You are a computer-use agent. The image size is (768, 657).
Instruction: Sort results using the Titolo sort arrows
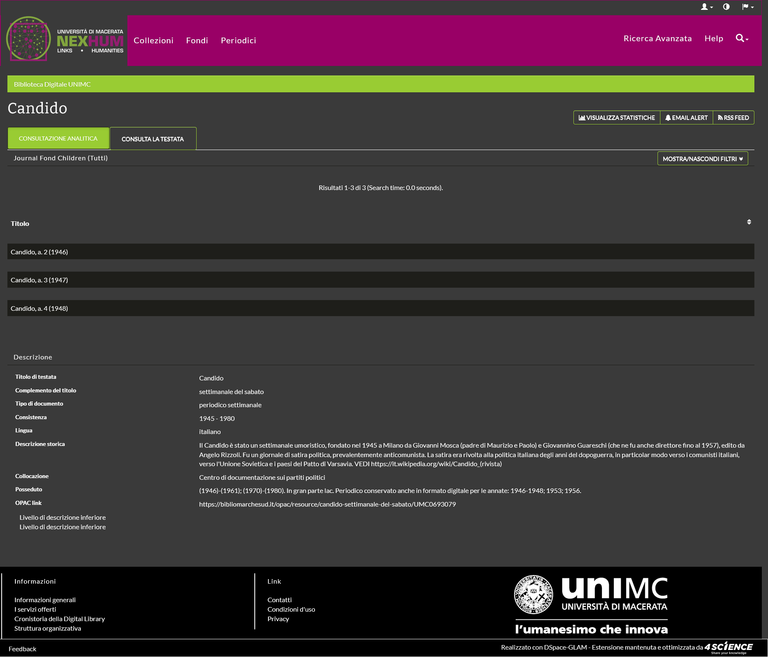748,222
